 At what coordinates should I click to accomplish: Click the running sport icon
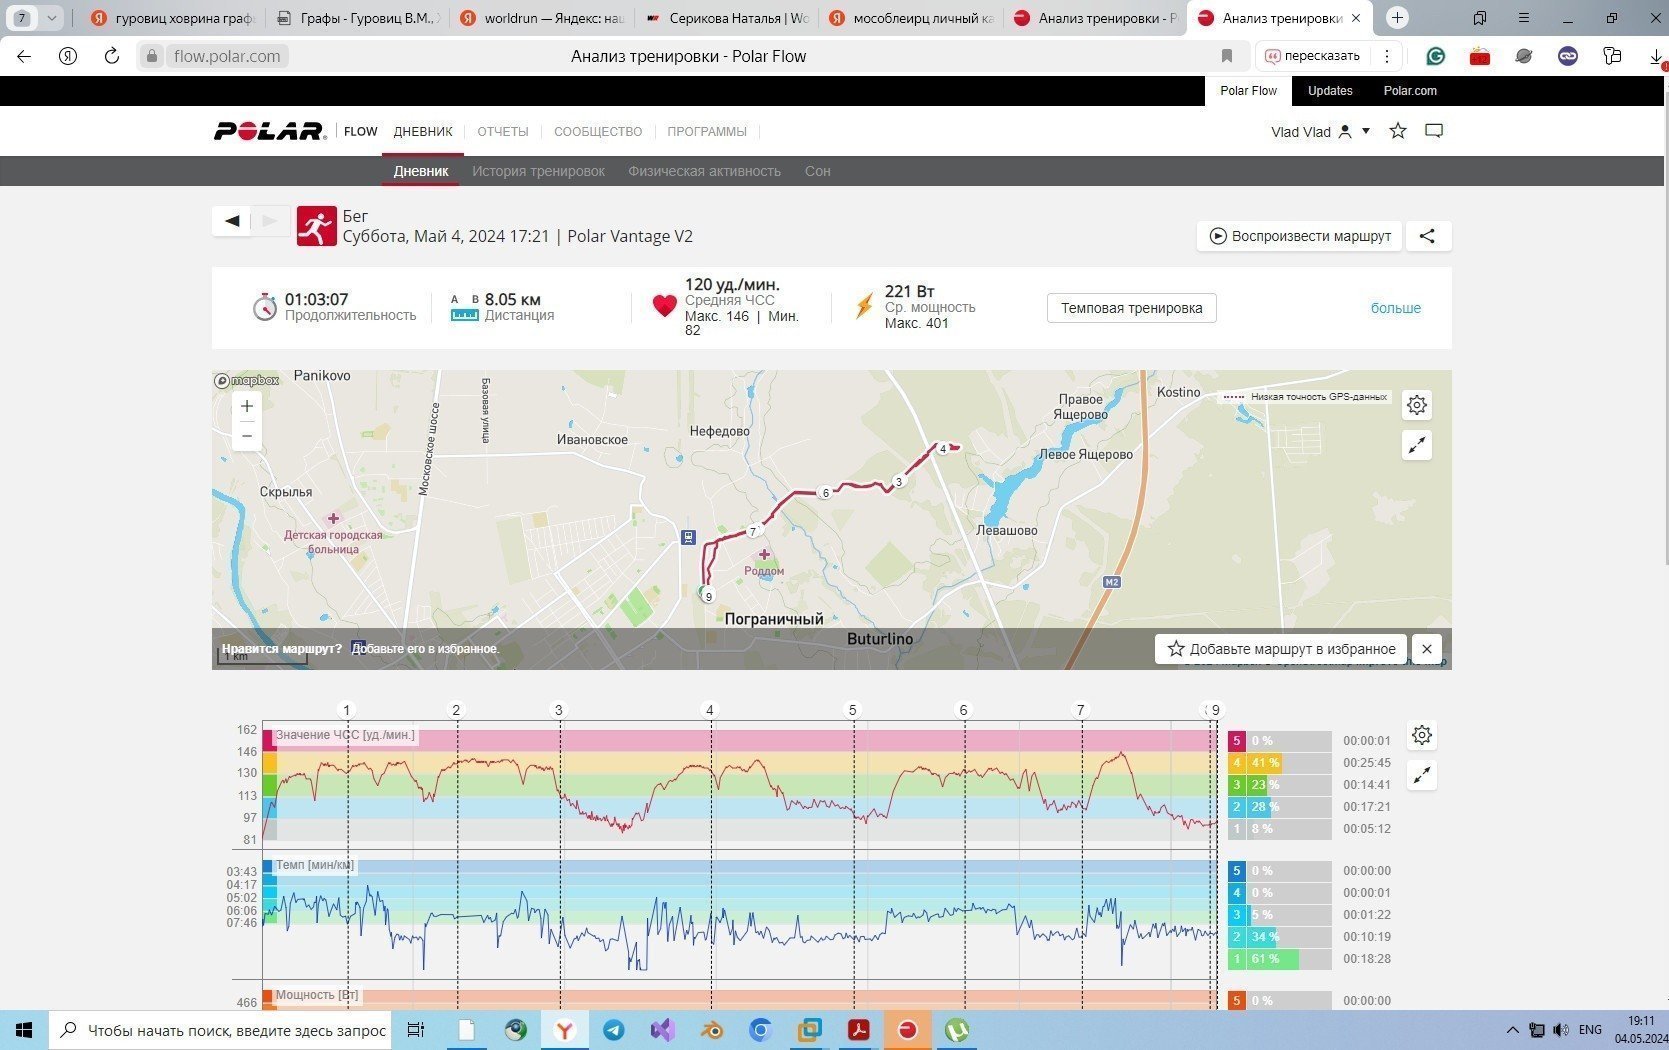point(316,226)
